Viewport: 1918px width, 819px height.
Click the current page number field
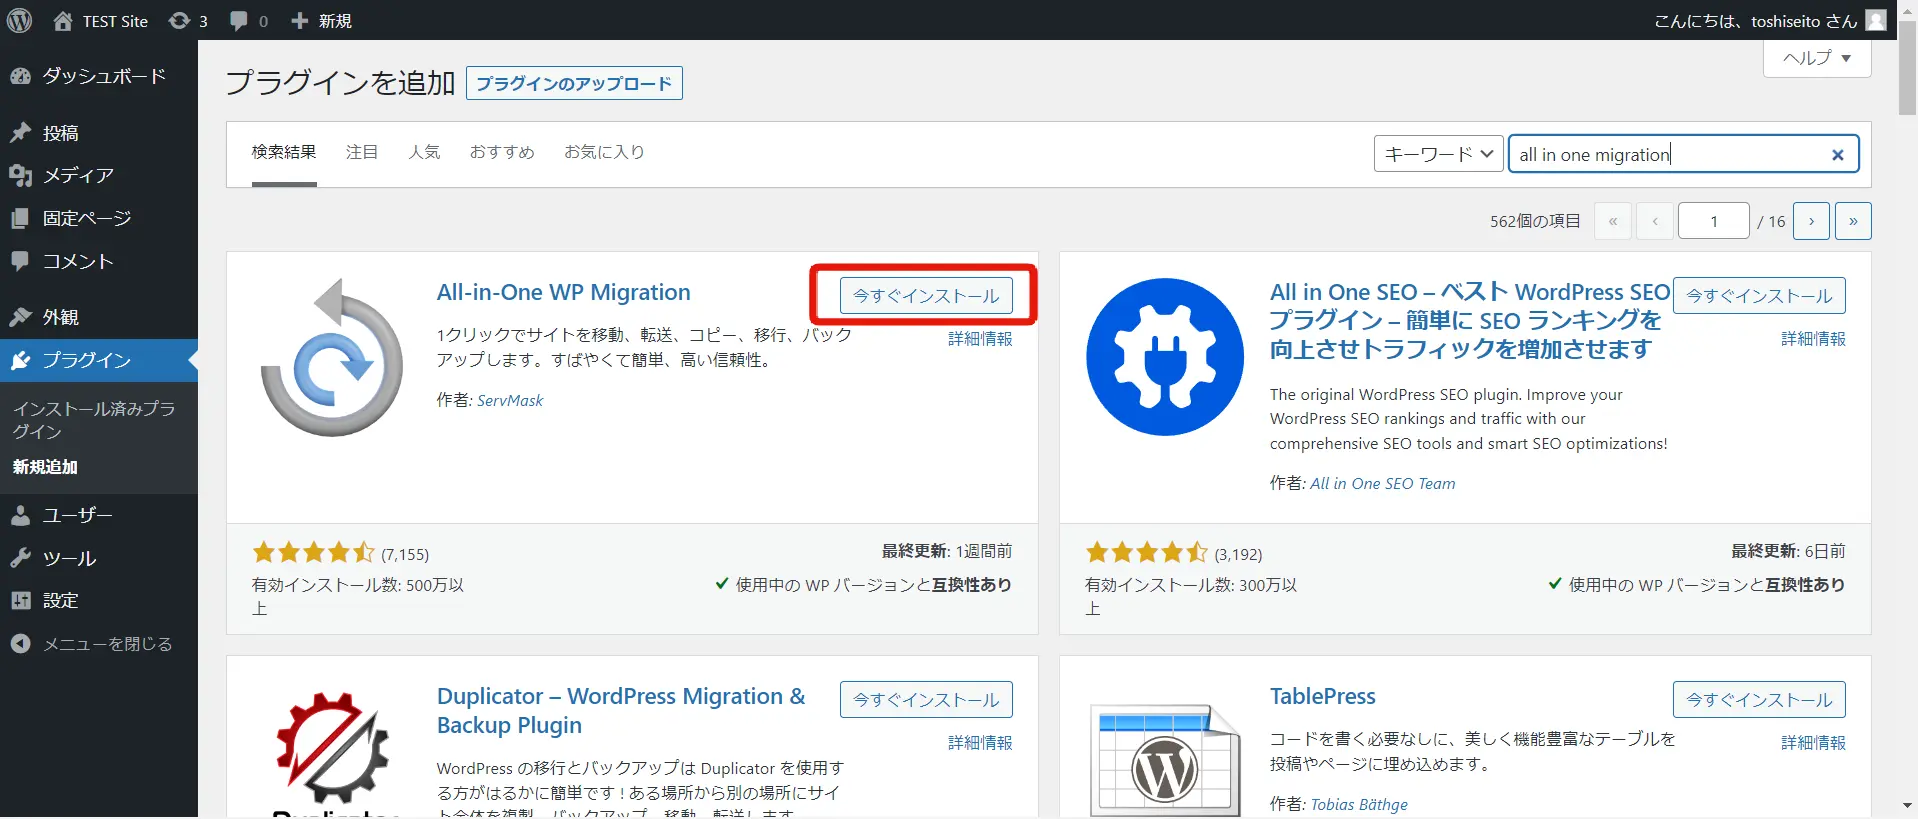click(1714, 221)
